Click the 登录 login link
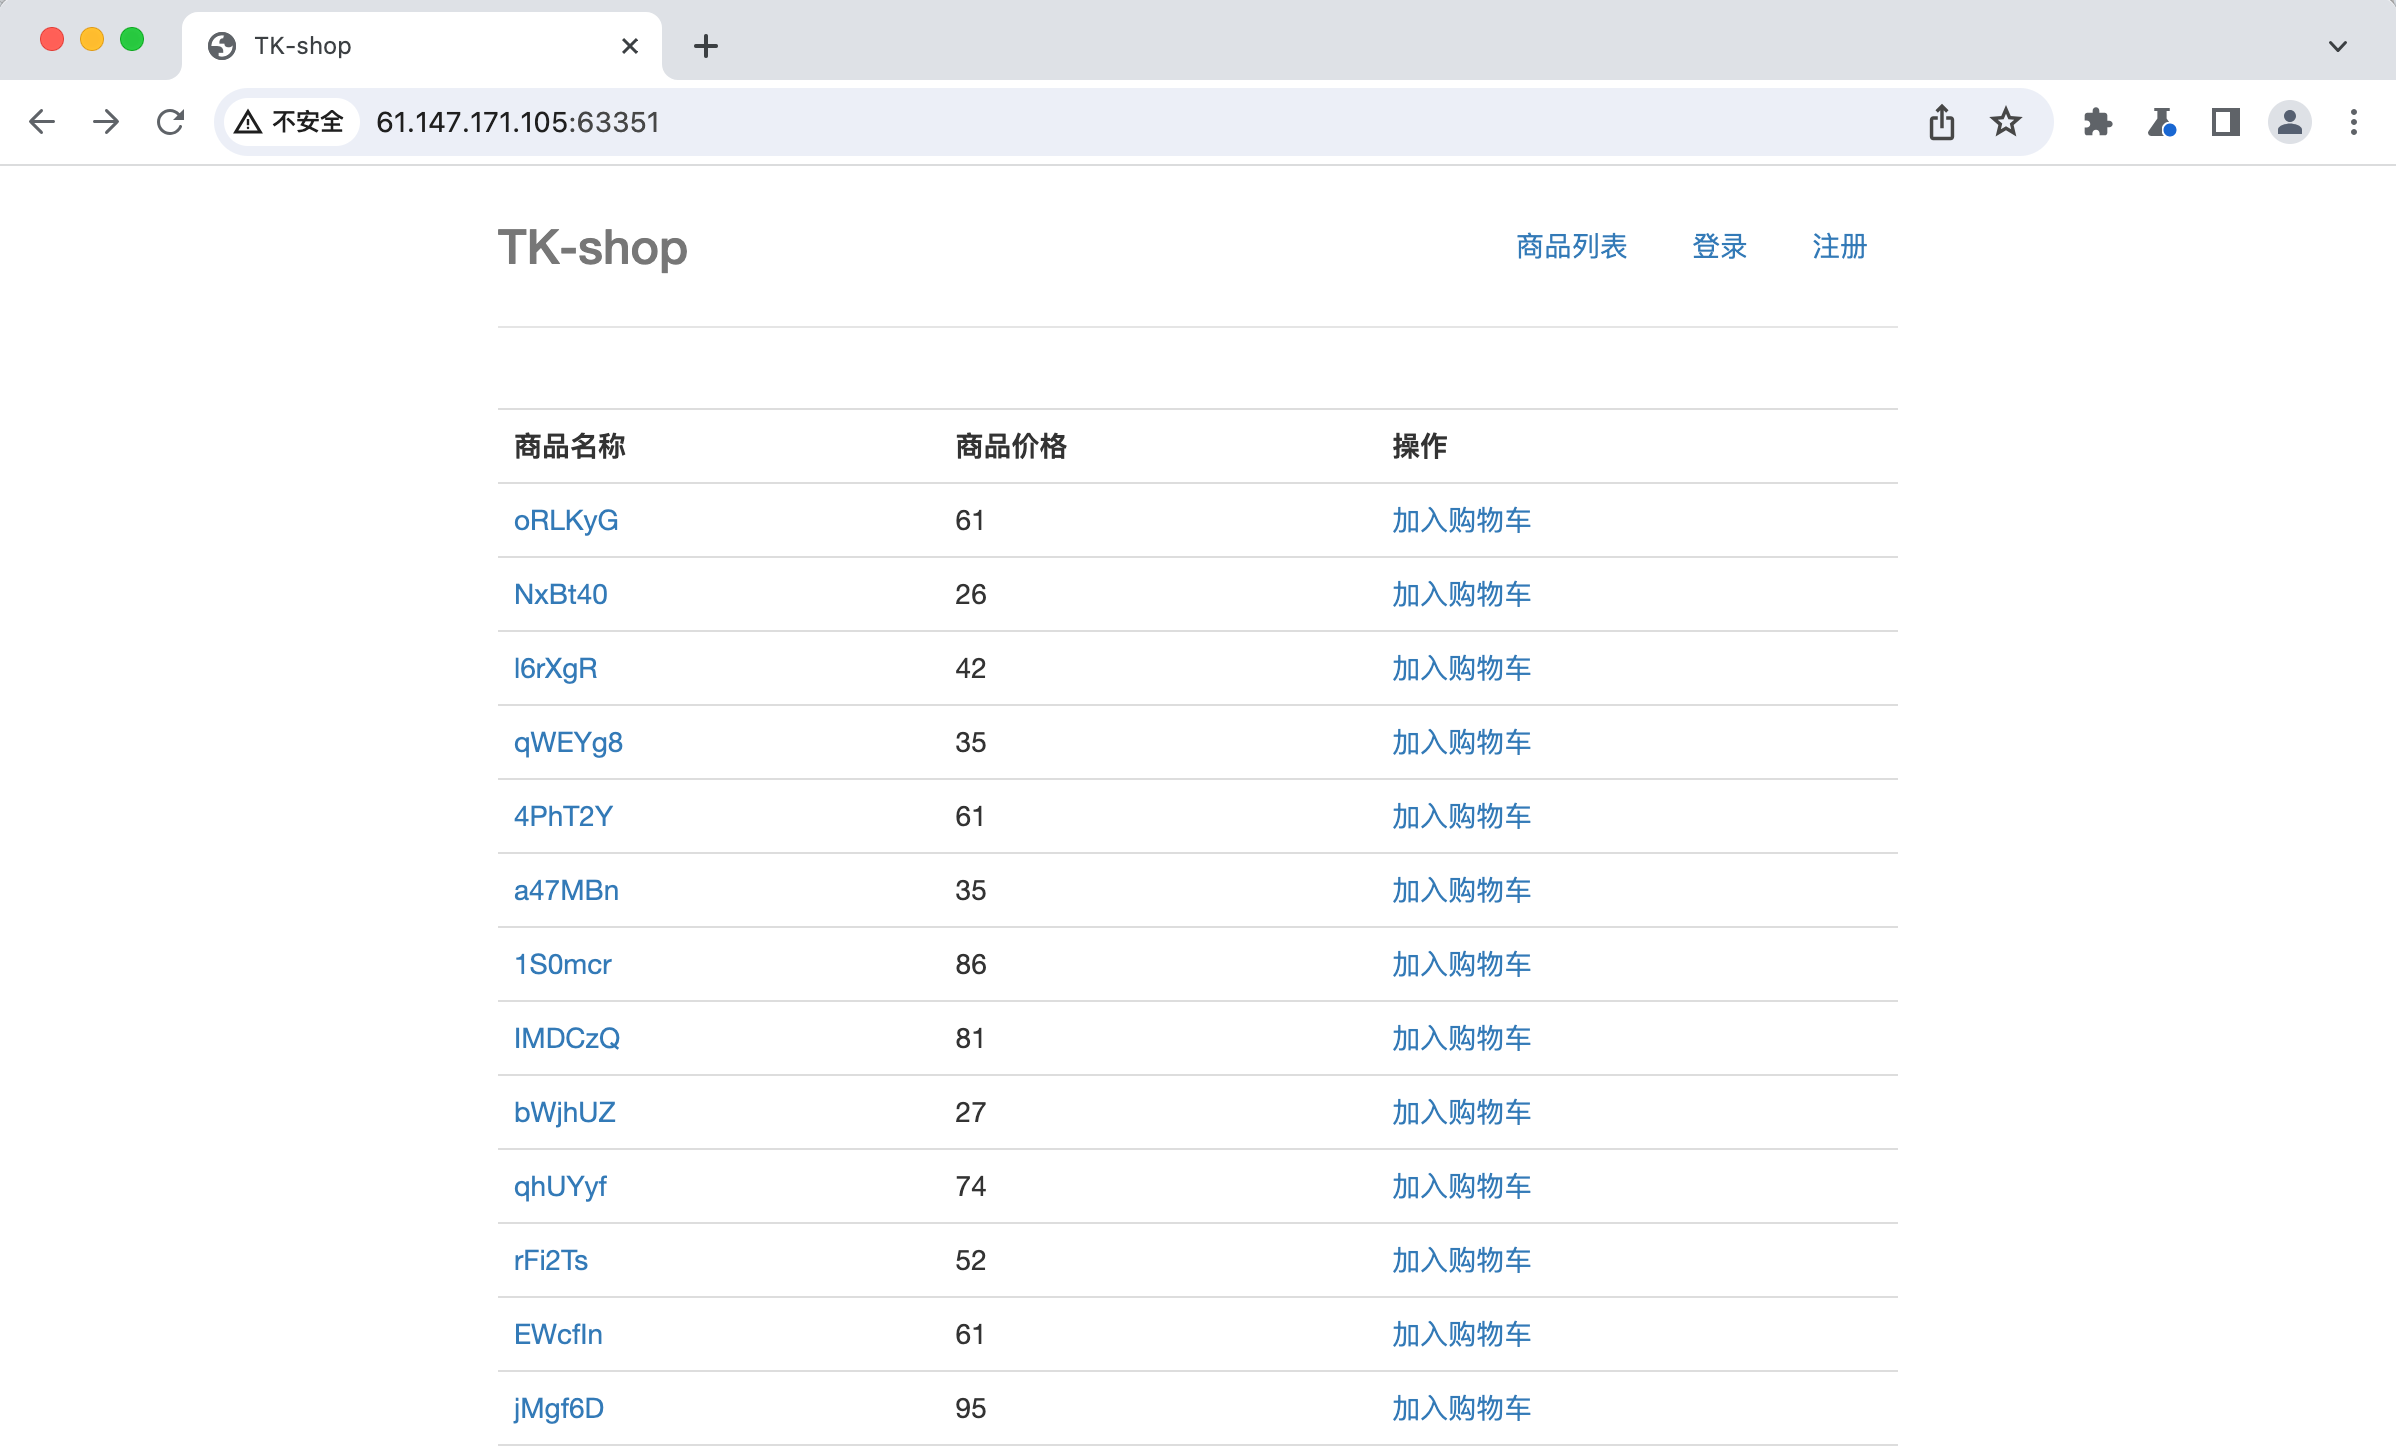Image resolution: width=2396 pixels, height=1446 pixels. click(1719, 247)
